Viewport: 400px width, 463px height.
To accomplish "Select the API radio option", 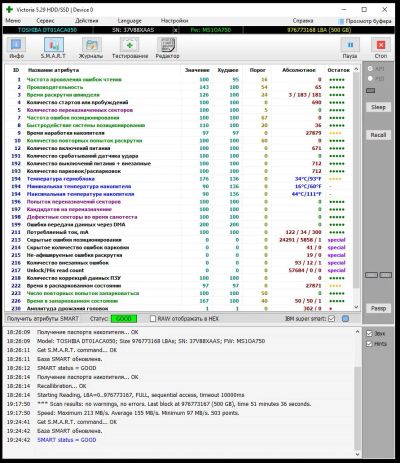I will (370, 69).
